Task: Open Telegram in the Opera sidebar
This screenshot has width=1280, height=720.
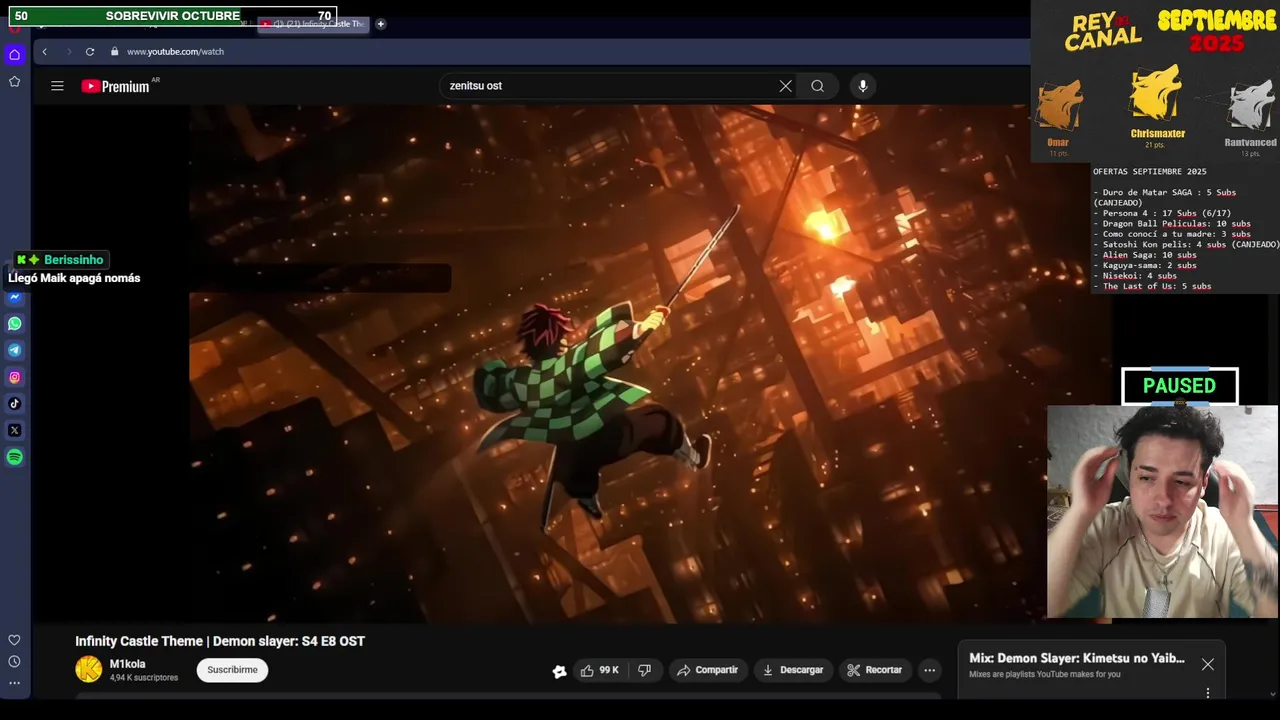Action: click(x=14, y=350)
